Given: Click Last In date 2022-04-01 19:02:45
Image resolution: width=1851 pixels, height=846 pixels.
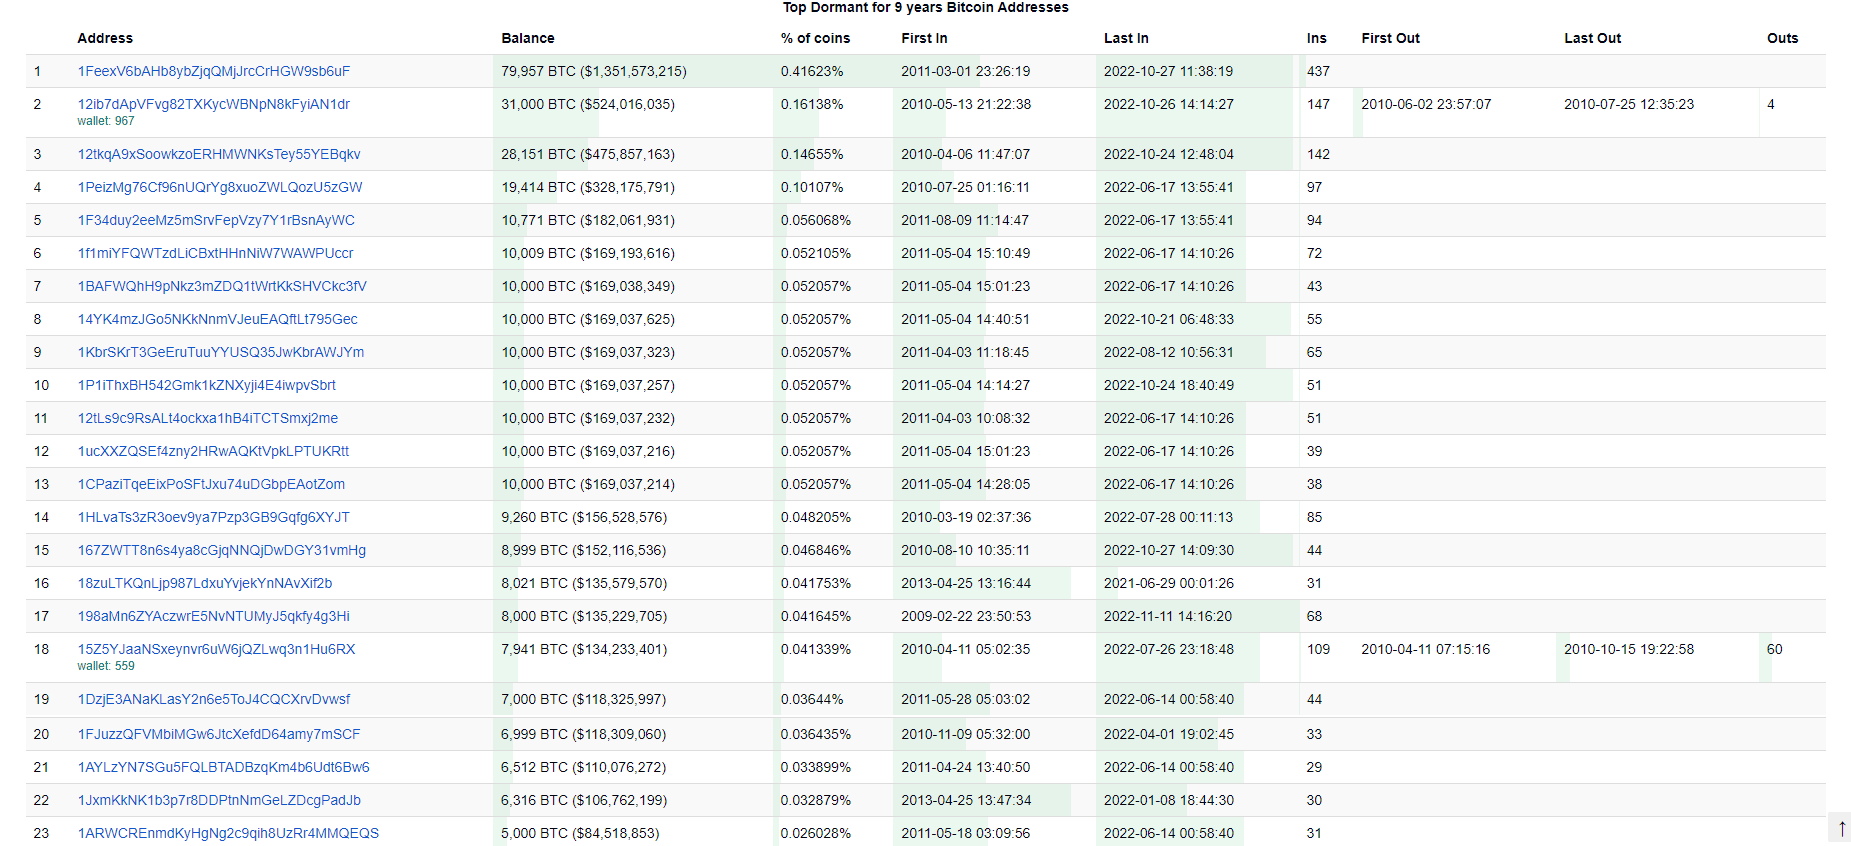Looking at the screenshot, I should click(1169, 734).
